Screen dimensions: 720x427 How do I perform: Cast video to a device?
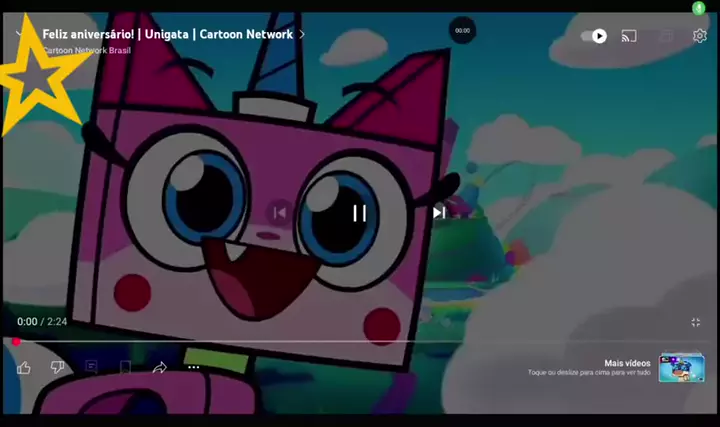tap(629, 36)
